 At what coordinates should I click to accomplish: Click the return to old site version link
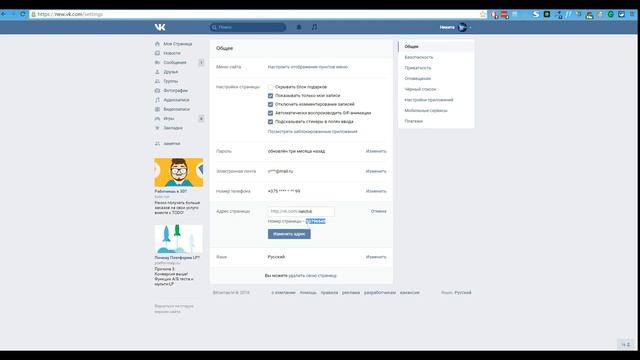pos(174,309)
